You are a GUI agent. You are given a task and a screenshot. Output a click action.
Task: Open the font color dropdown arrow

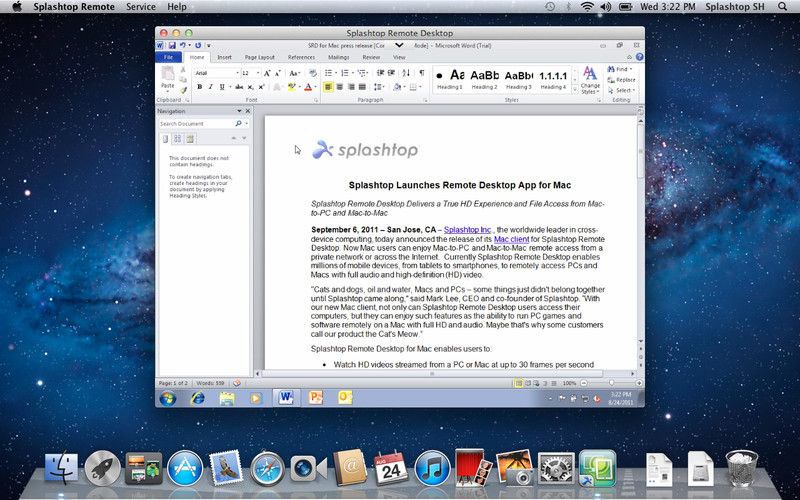(x=315, y=87)
